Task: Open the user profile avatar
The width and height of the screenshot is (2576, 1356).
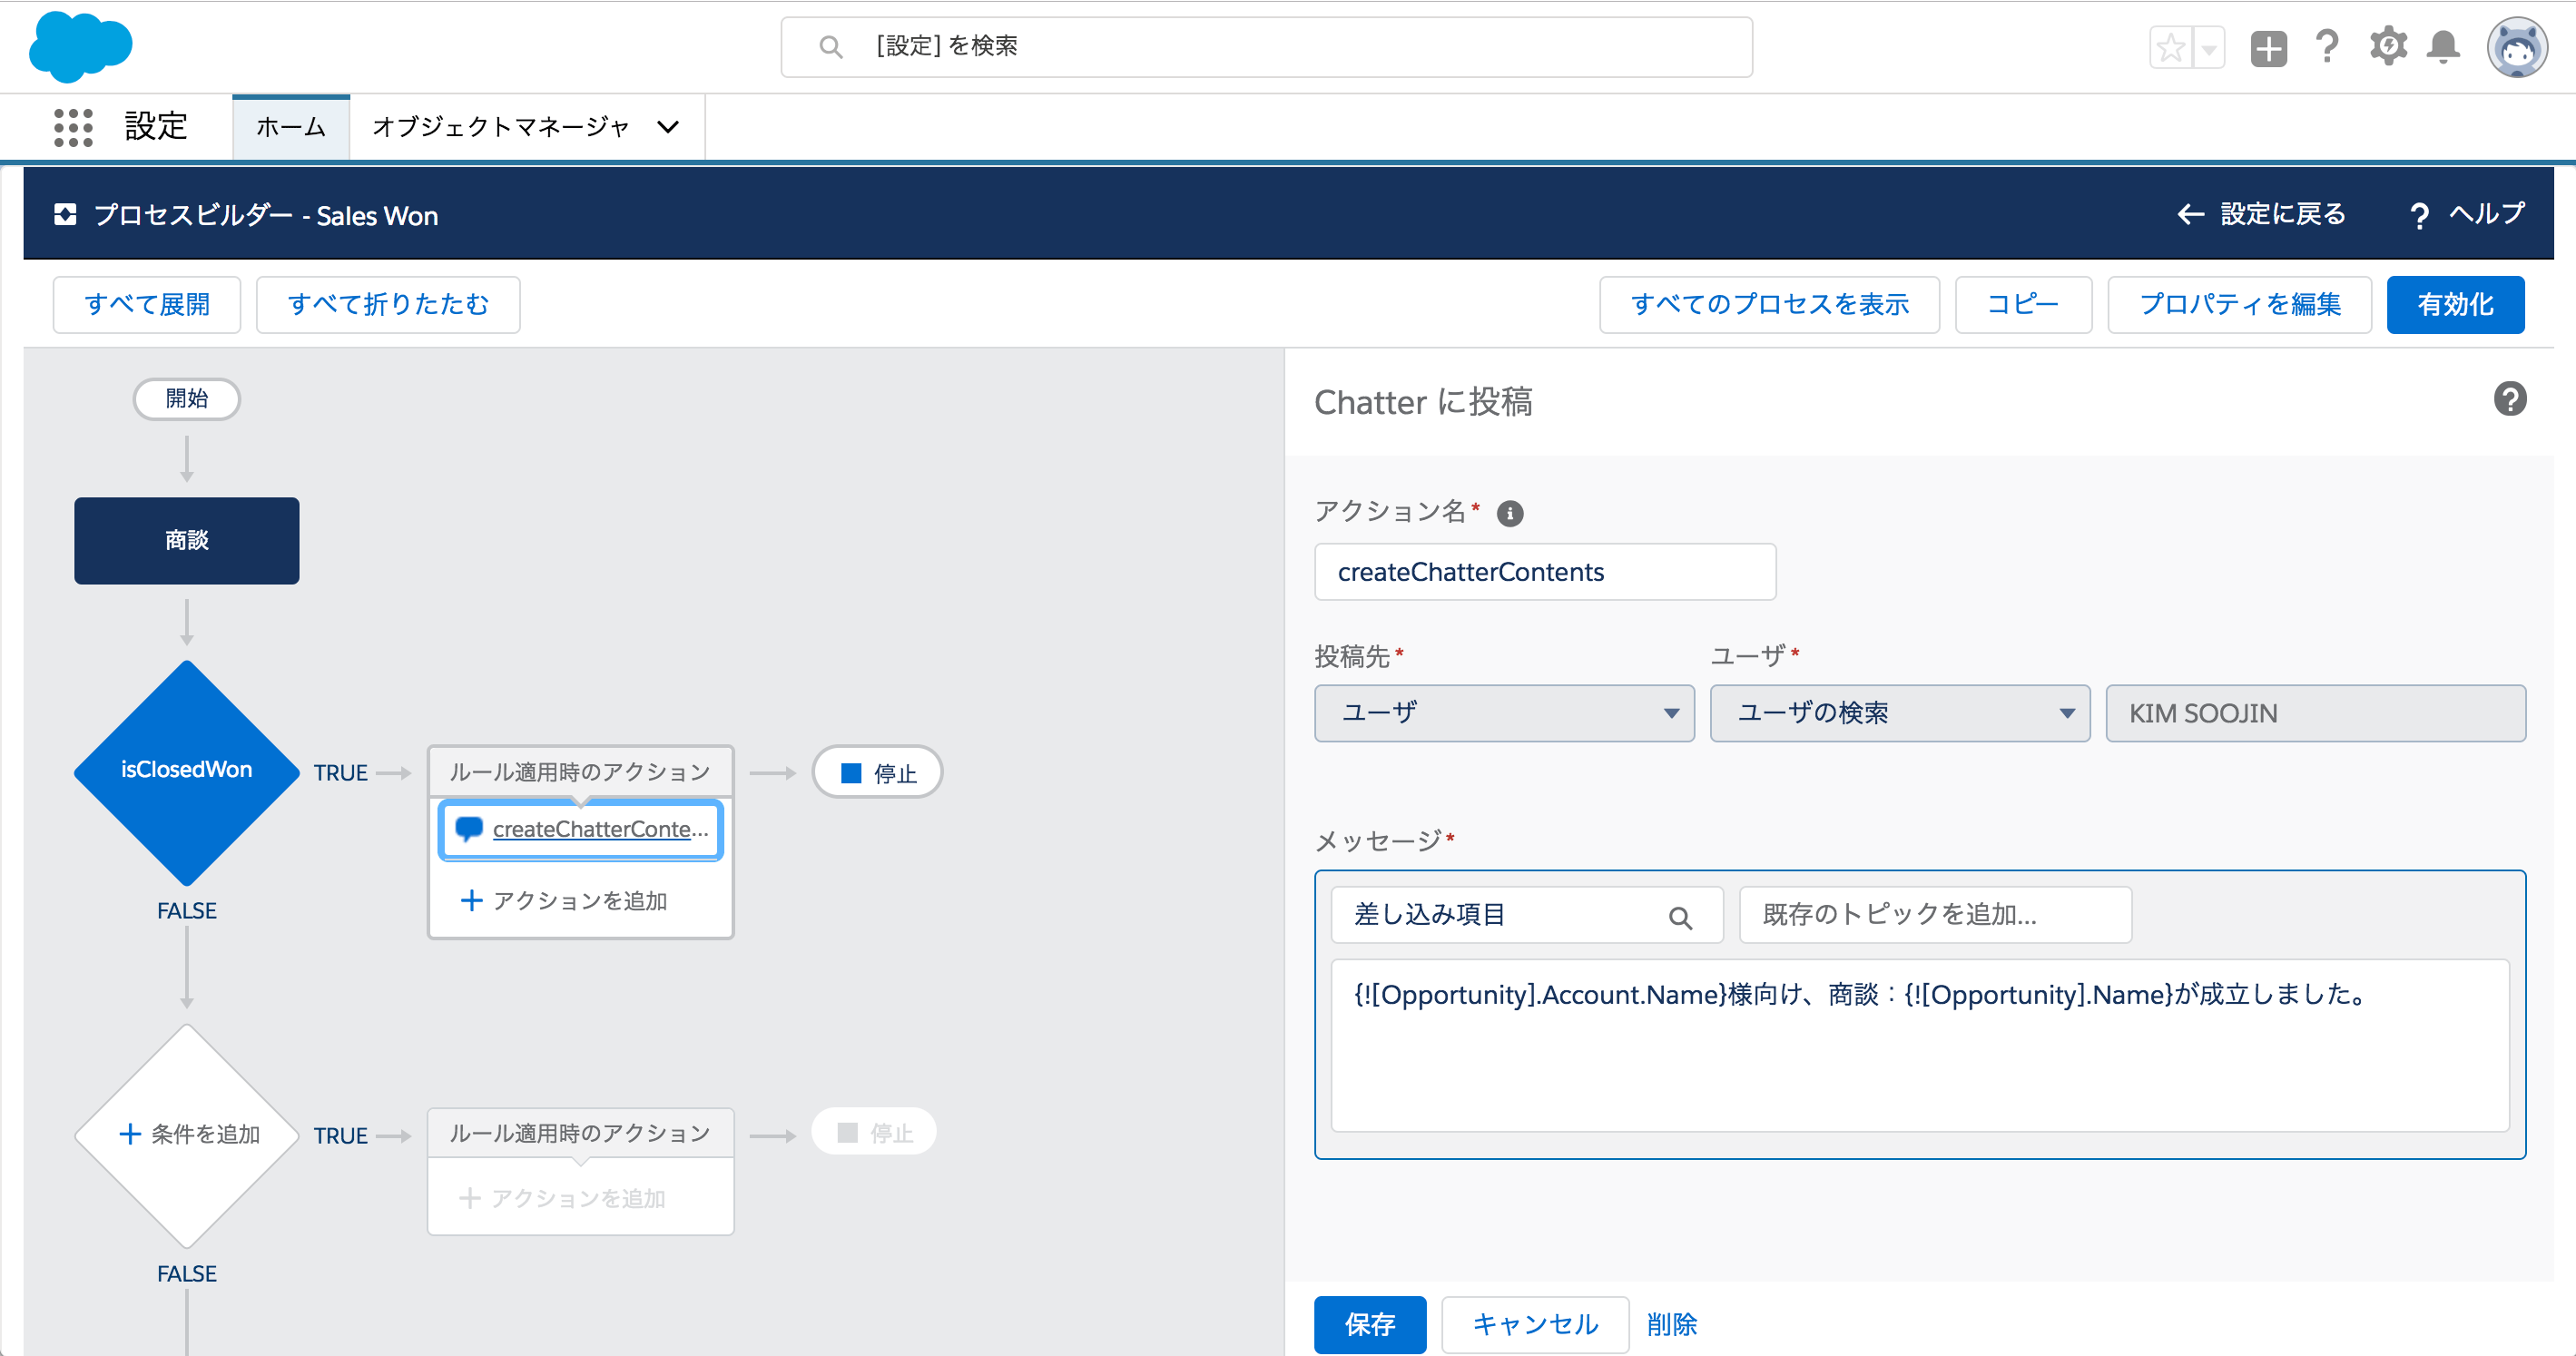Action: pyautogui.click(x=2516, y=47)
